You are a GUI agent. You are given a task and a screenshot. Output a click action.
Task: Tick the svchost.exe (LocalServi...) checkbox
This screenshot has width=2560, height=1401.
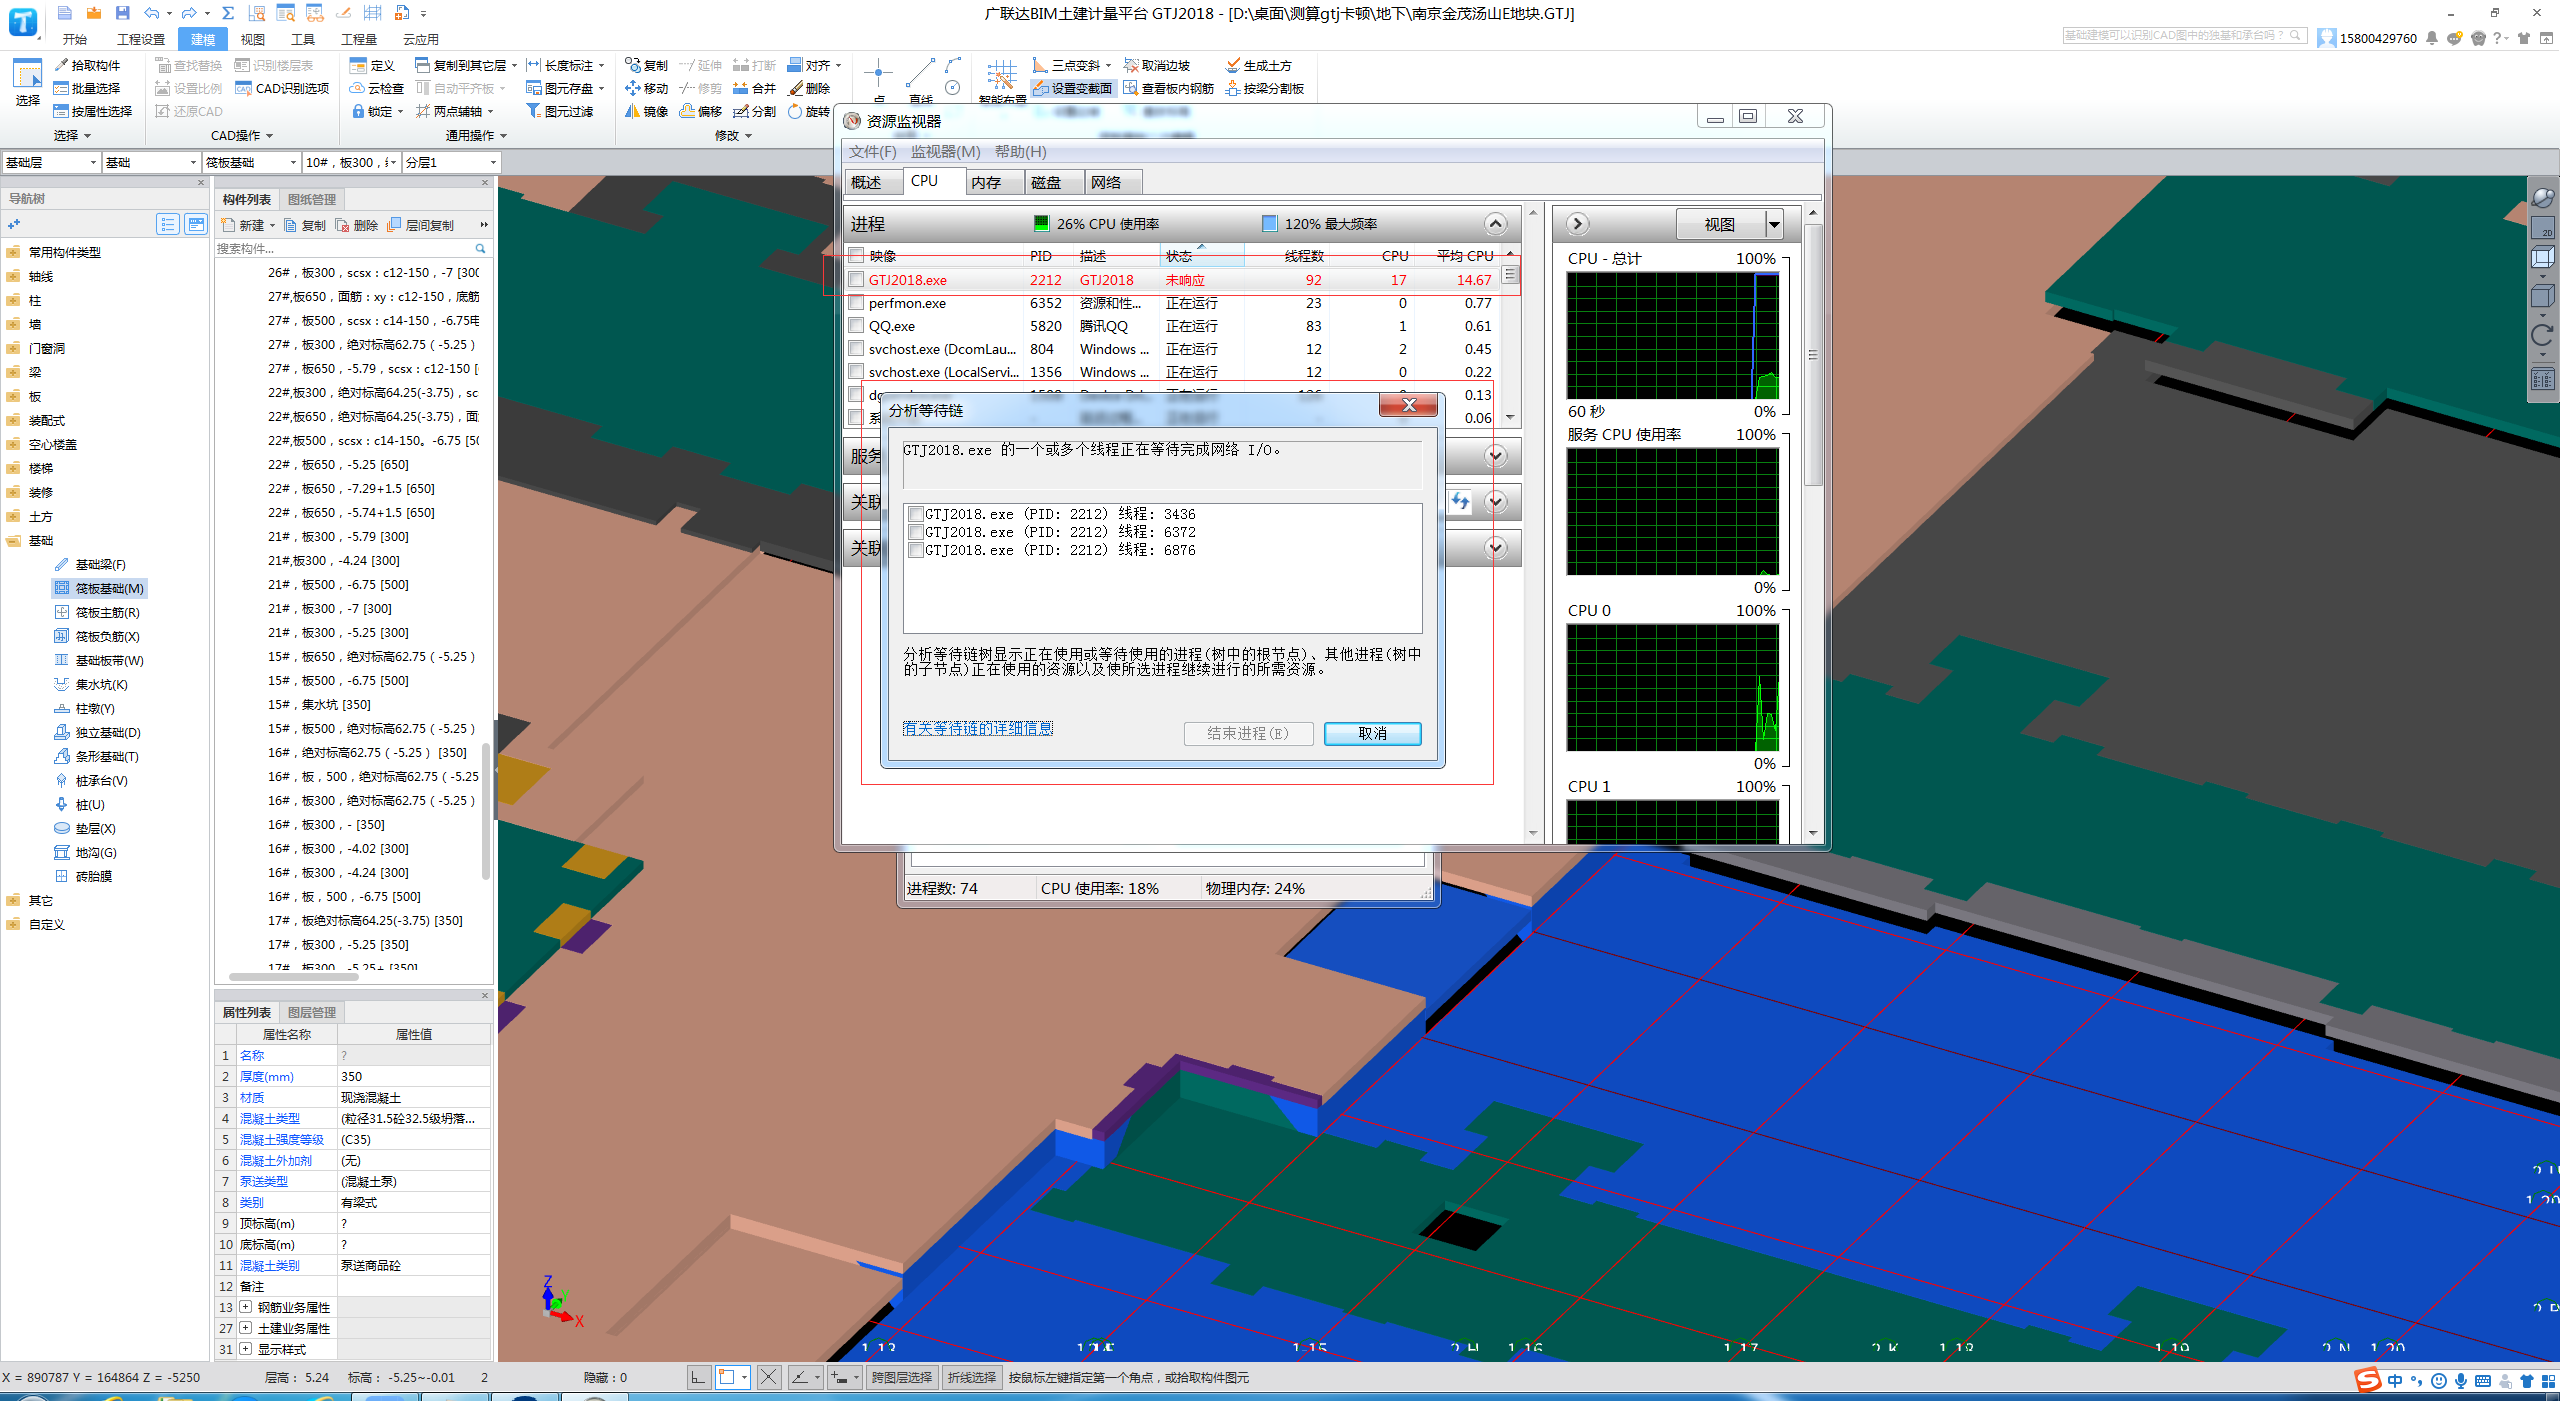pyautogui.click(x=856, y=371)
